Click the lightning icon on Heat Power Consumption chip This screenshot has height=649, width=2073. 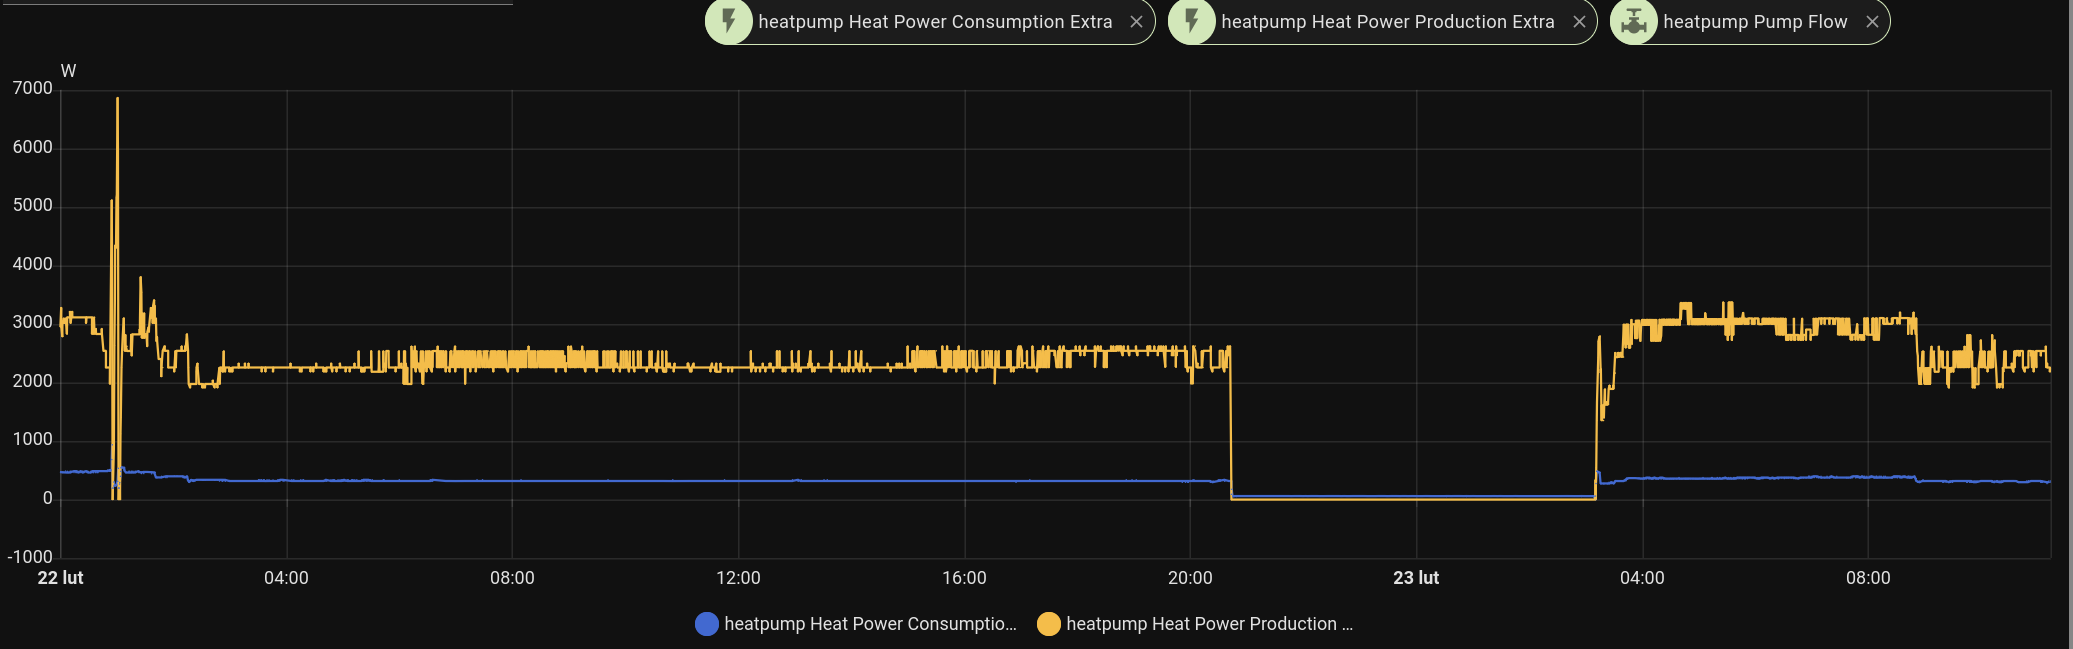point(729,22)
